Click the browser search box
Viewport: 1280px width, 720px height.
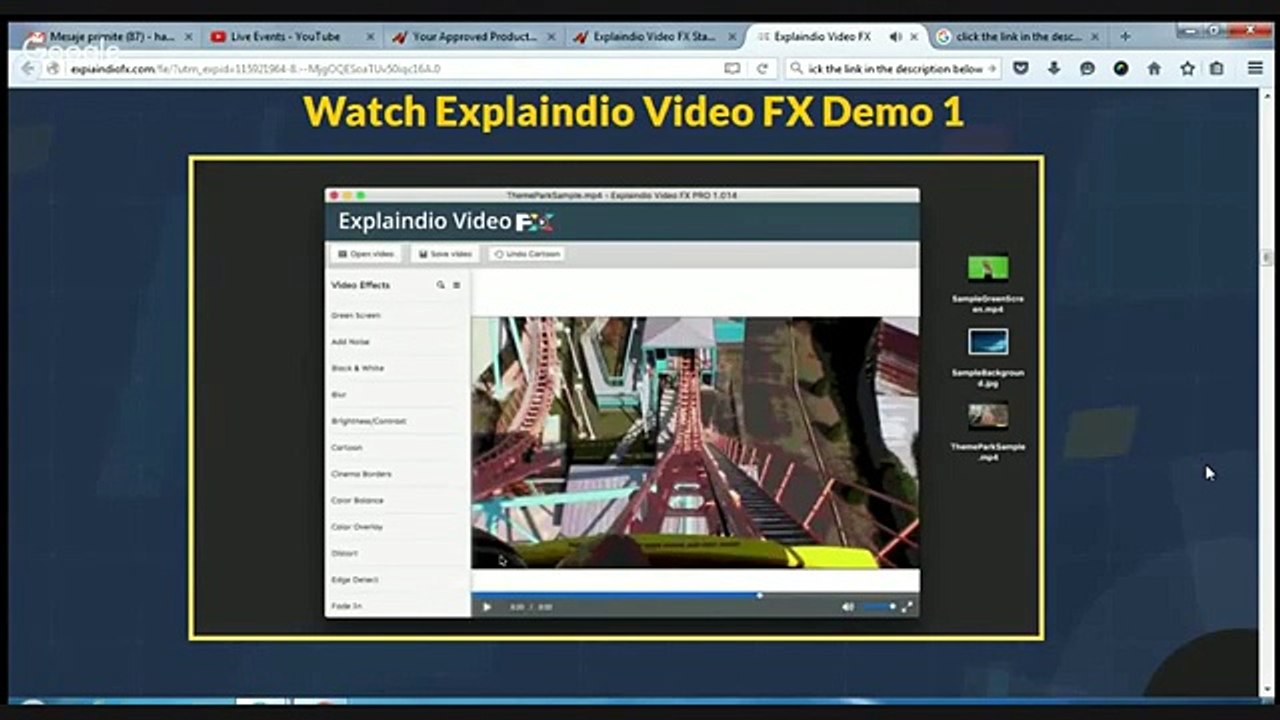point(893,69)
